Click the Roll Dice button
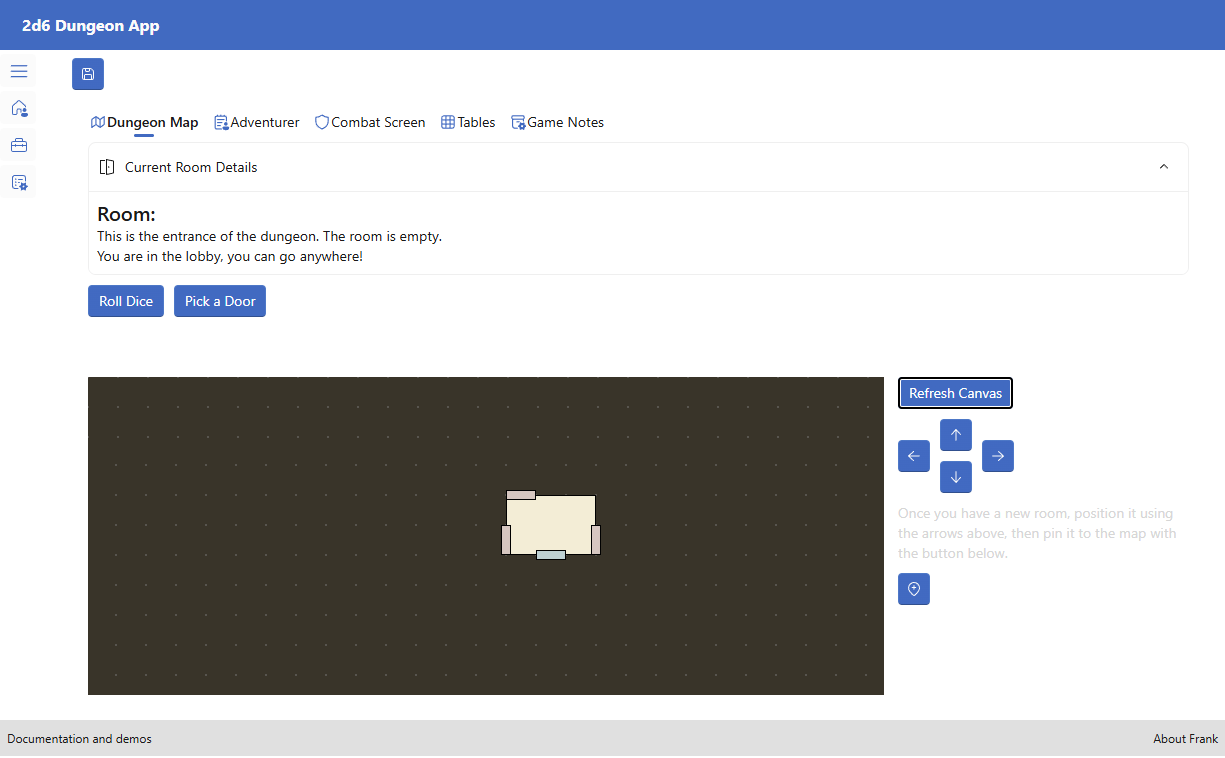1225x758 pixels. pos(126,301)
